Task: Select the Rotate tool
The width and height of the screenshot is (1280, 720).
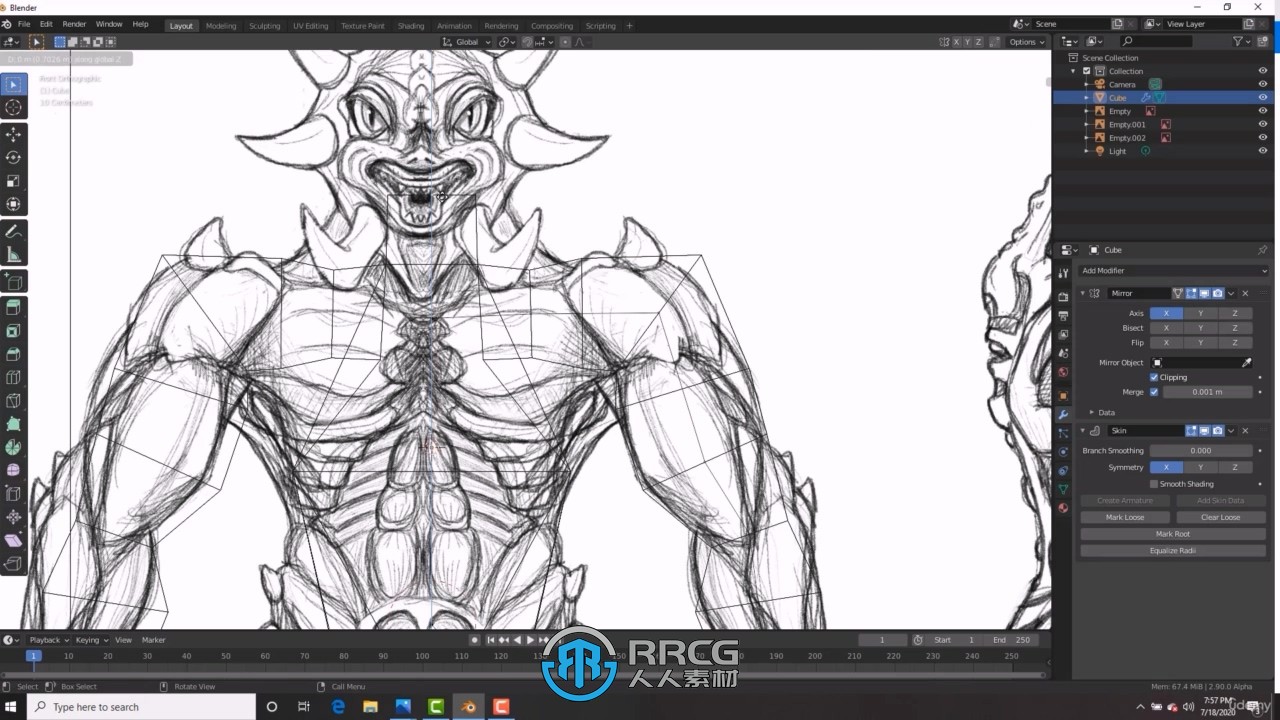Action: point(13,158)
